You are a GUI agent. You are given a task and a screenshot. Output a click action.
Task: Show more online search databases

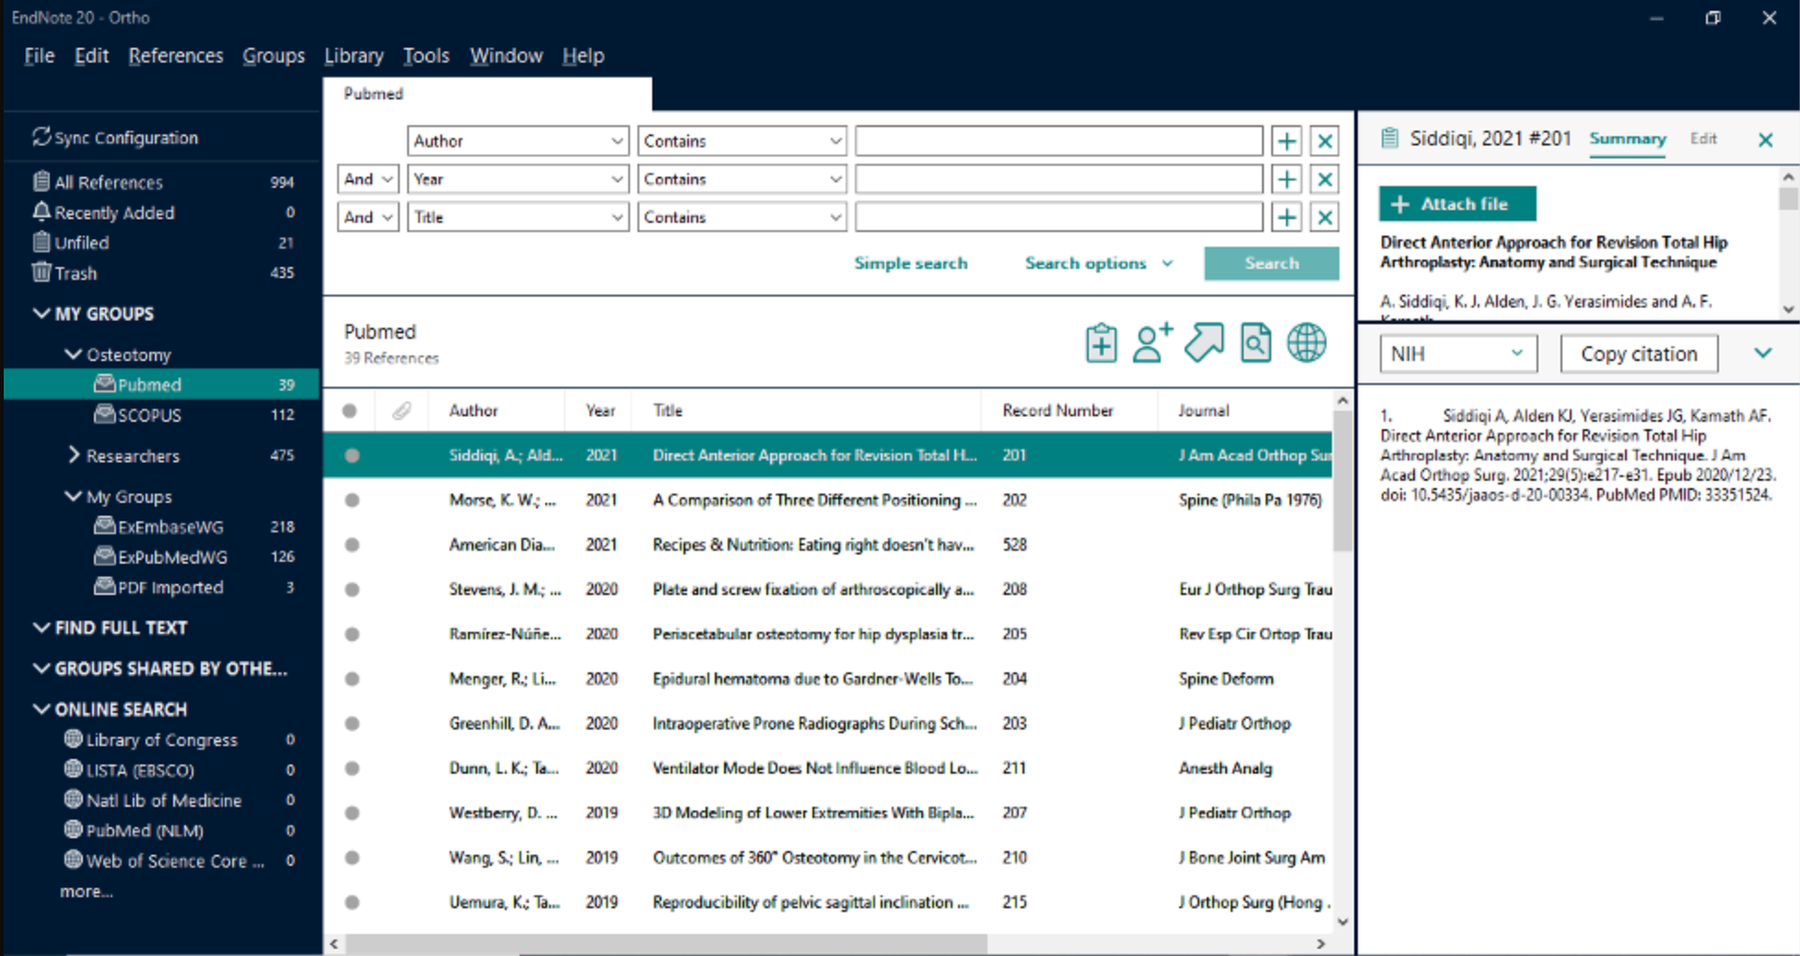[86, 891]
